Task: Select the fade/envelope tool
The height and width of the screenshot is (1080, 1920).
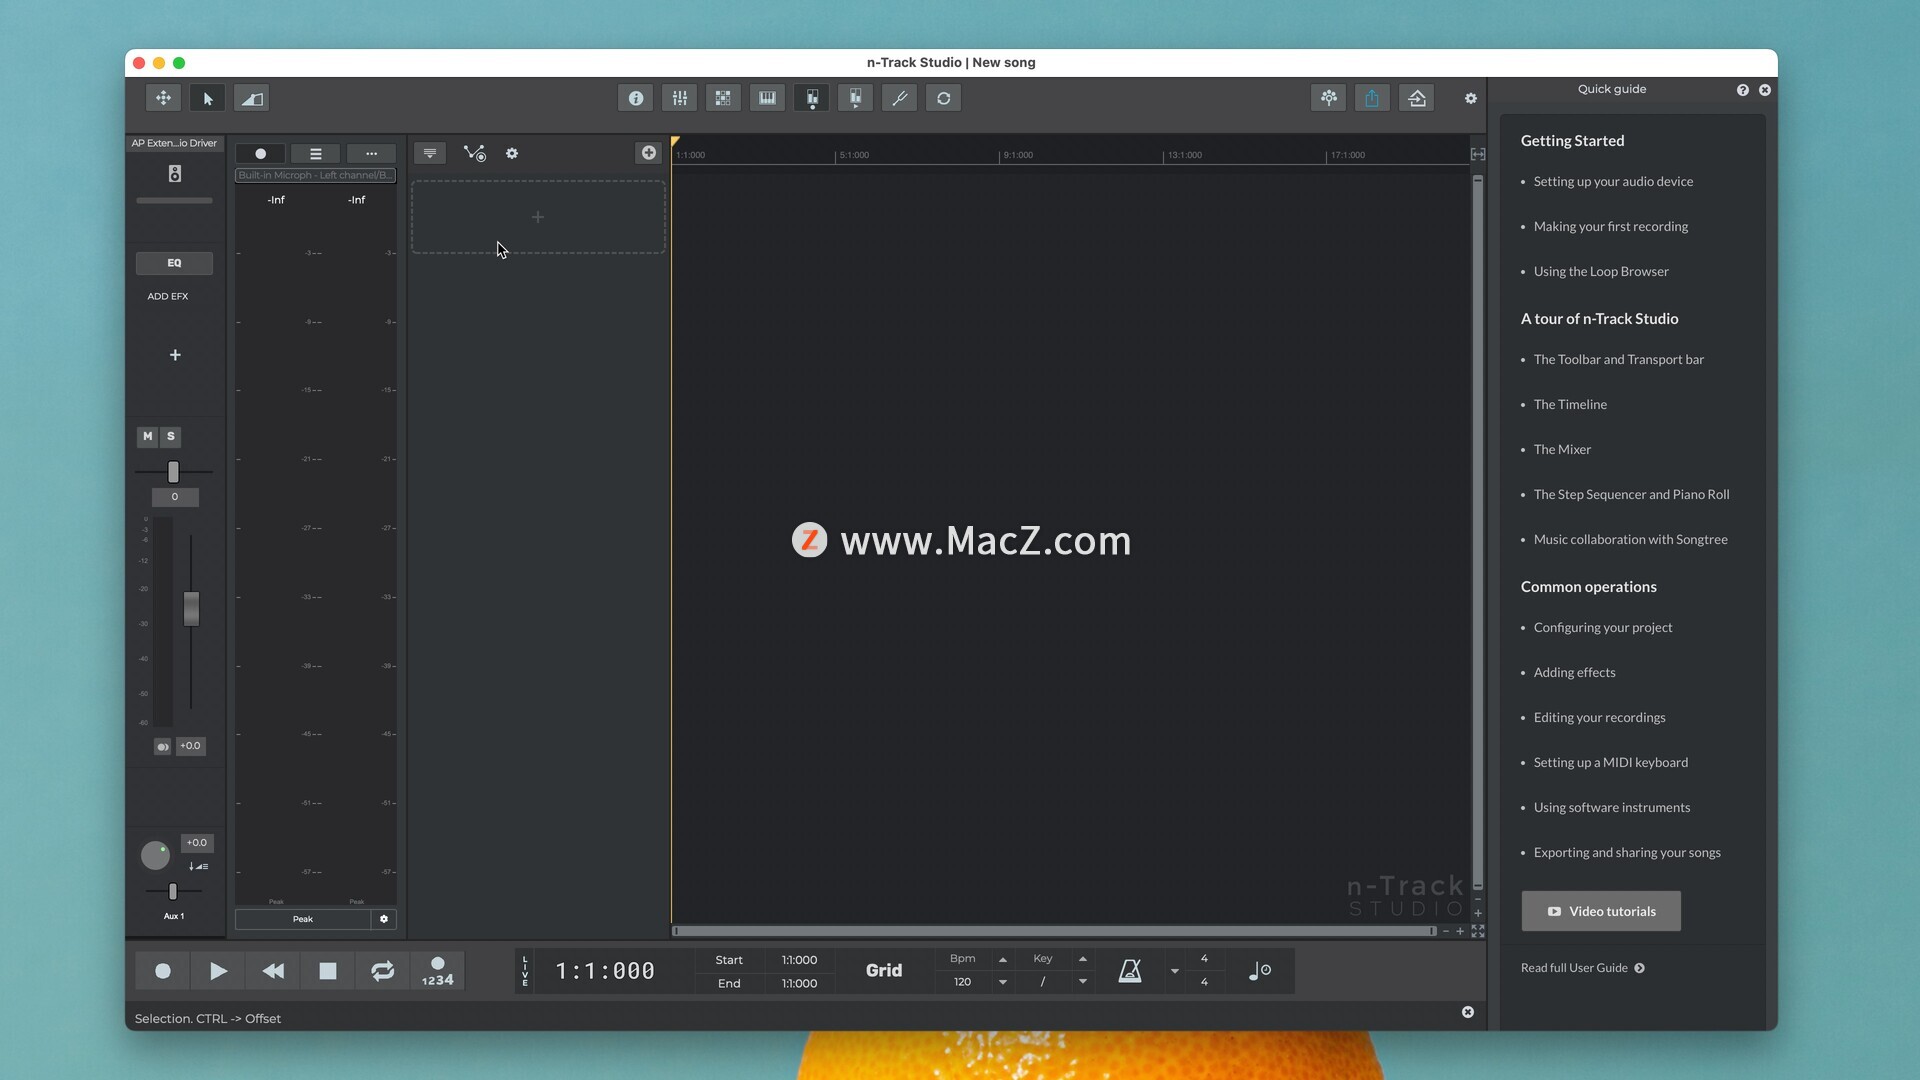Action: [252, 98]
